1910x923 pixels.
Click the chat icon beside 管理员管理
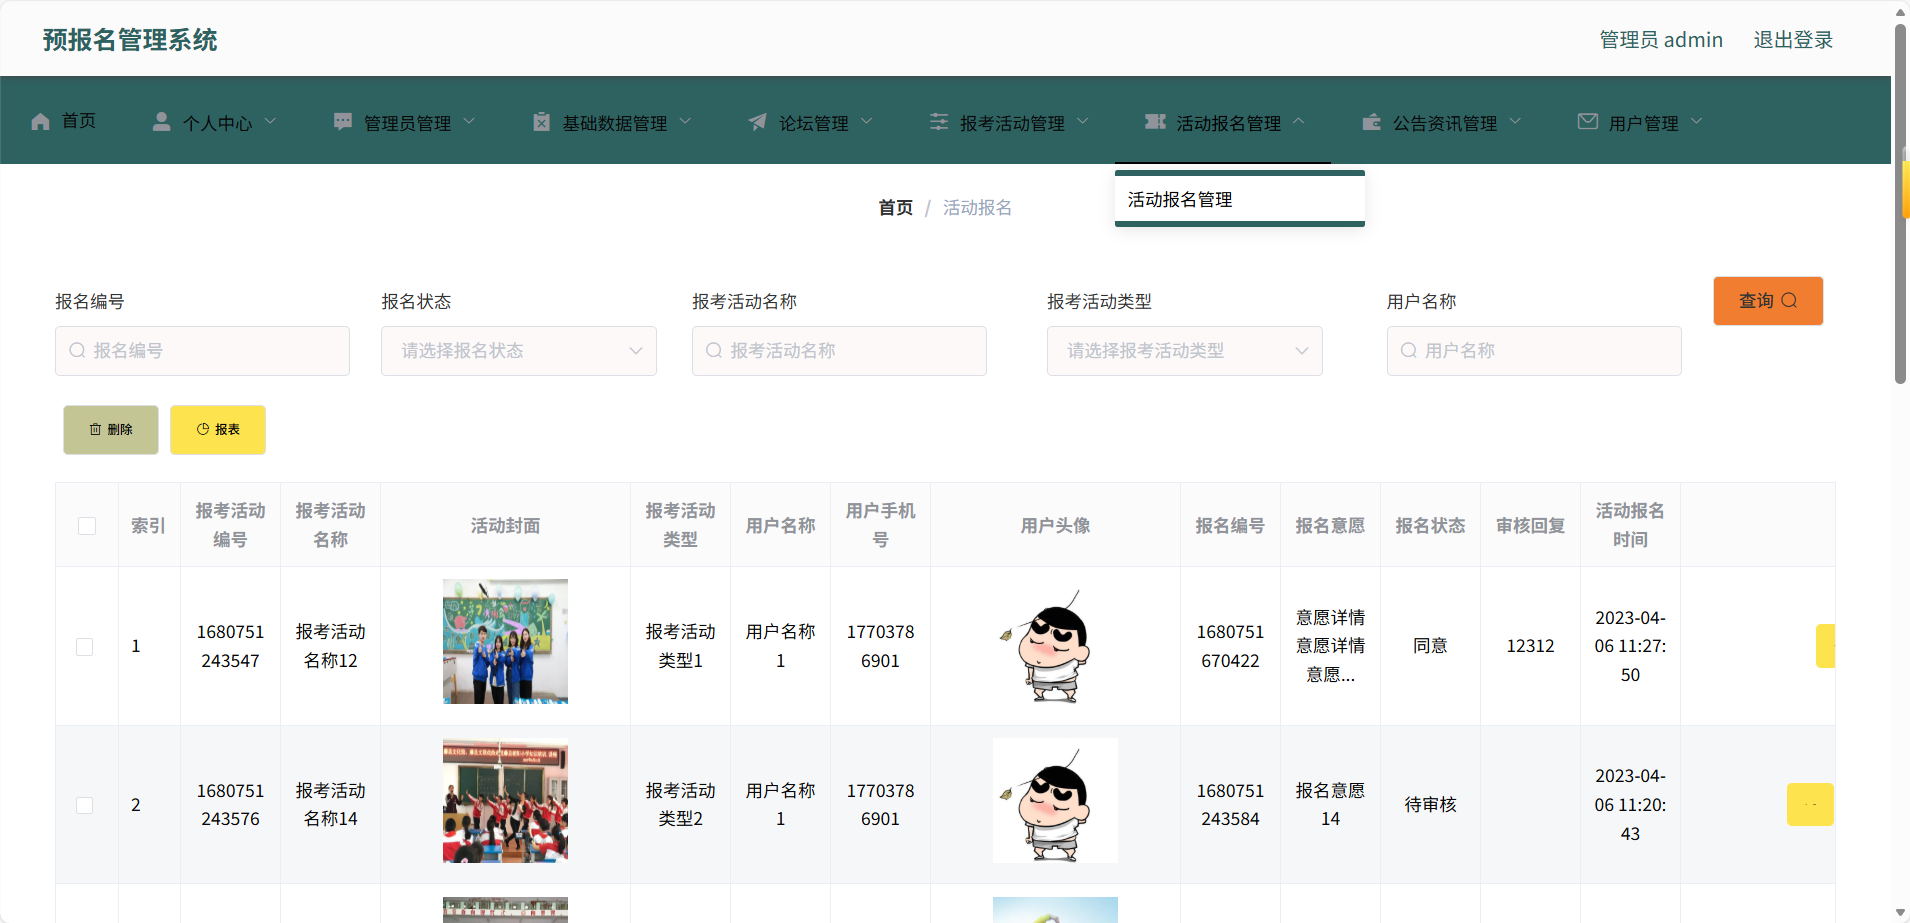343,122
